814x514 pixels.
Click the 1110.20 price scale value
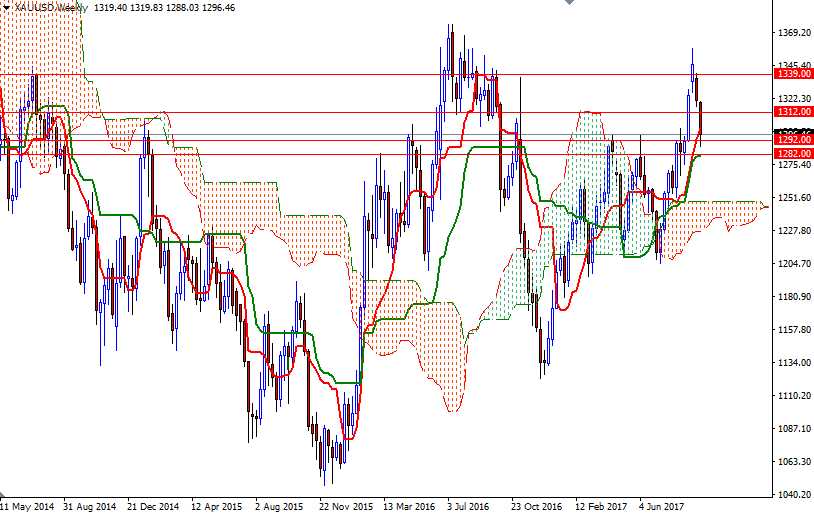pos(794,396)
